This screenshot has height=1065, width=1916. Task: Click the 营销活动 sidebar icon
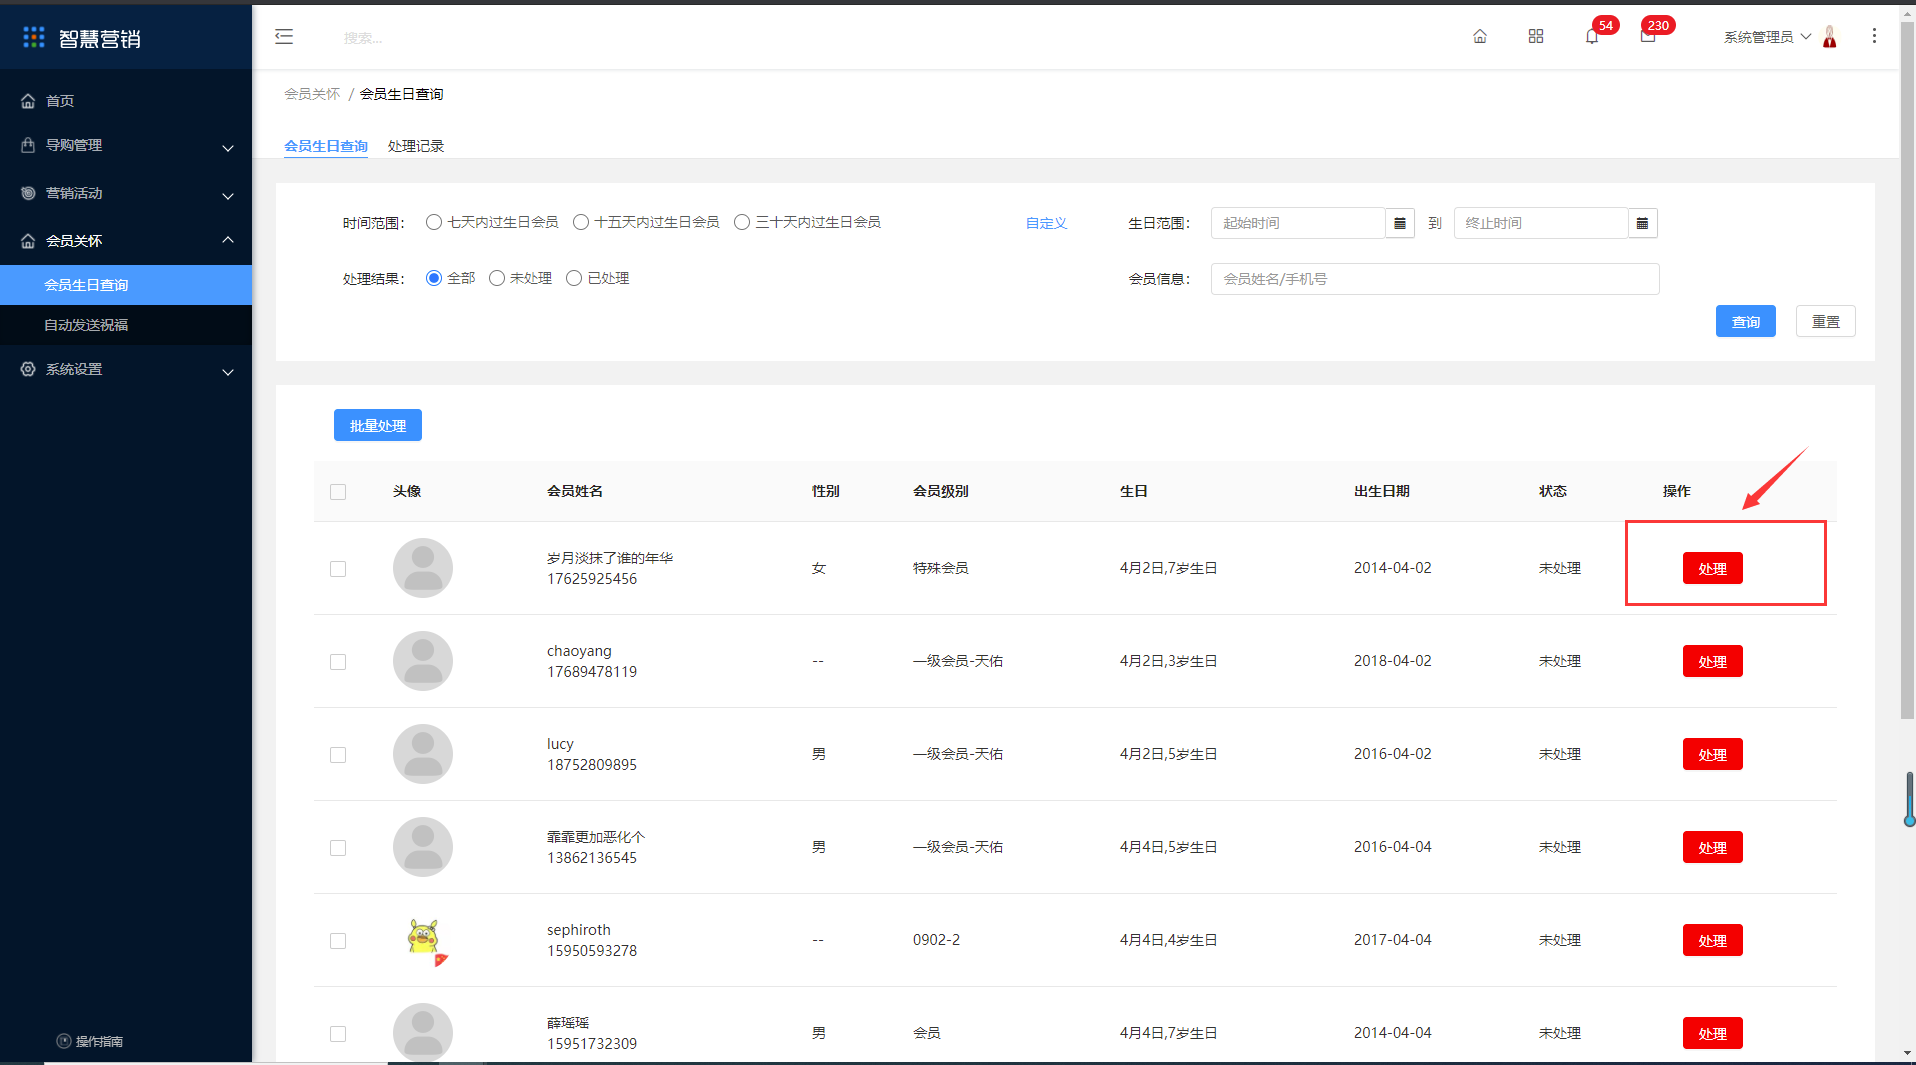(28, 193)
